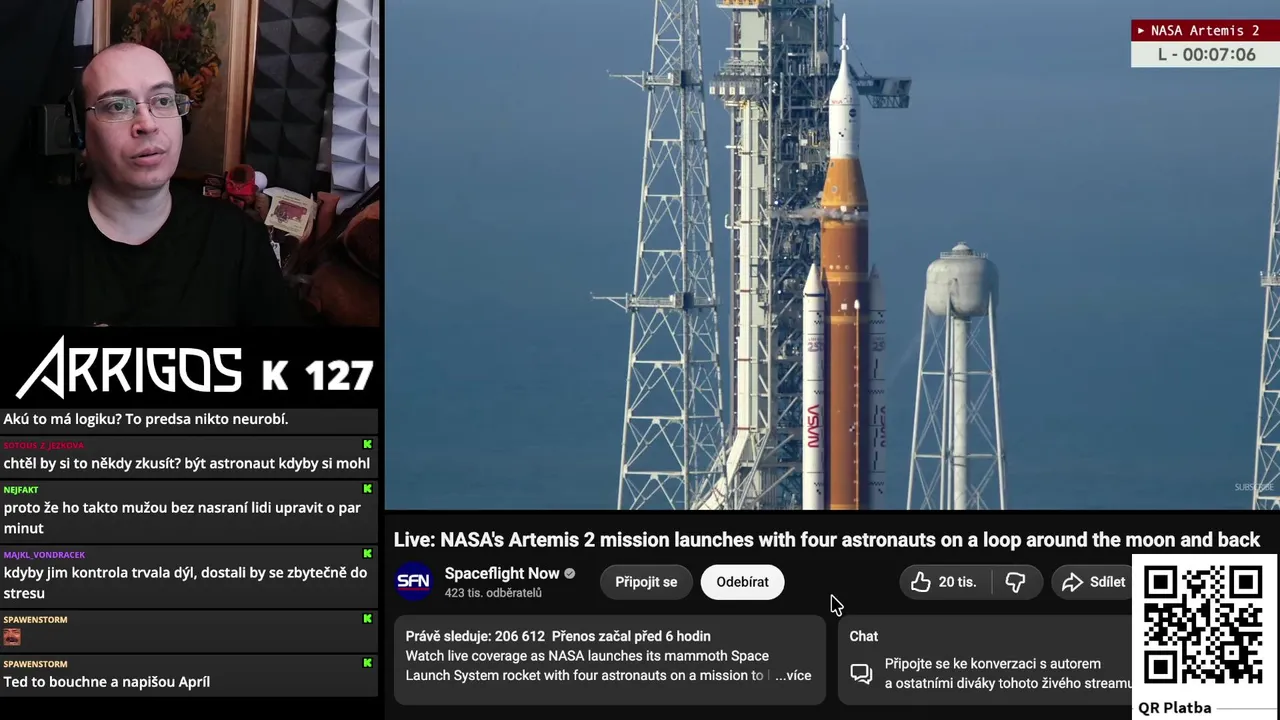Click chat message 'Ted to bouchne a napišou Apríl'
This screenshot has width=1280, height=720.
pyautogui.click(x=106, y=682)
